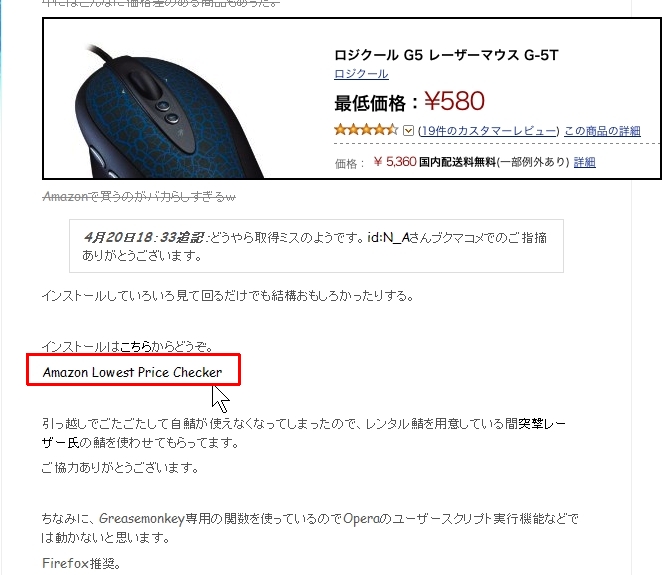Screen dimensions: 668x575
Task: Click the product title ロジクール G5 レーザーマウス
Action: click(446, 55)
